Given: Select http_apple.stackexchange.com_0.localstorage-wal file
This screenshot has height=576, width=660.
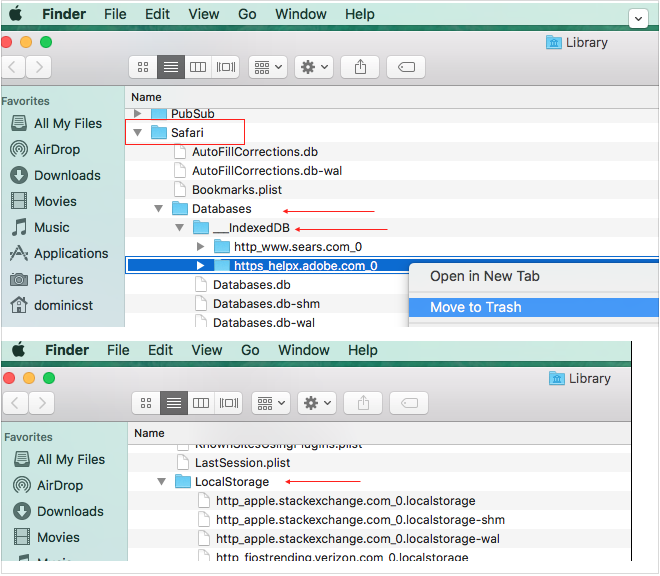Looking at the screenshot, I should 358,539.
